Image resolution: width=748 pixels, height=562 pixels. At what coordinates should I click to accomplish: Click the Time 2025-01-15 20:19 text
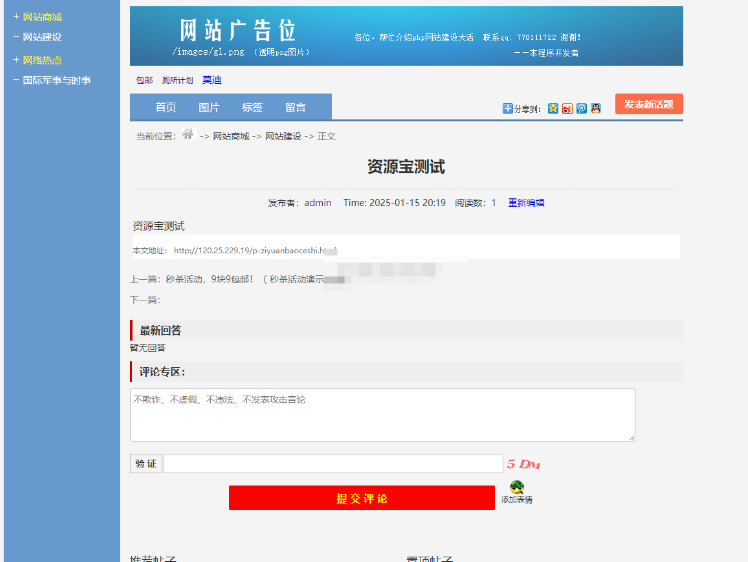(395, 203)
